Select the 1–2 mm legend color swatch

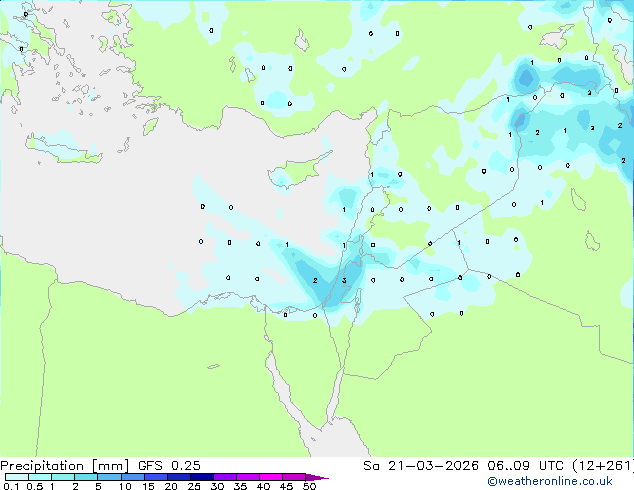tap(63, 477)
